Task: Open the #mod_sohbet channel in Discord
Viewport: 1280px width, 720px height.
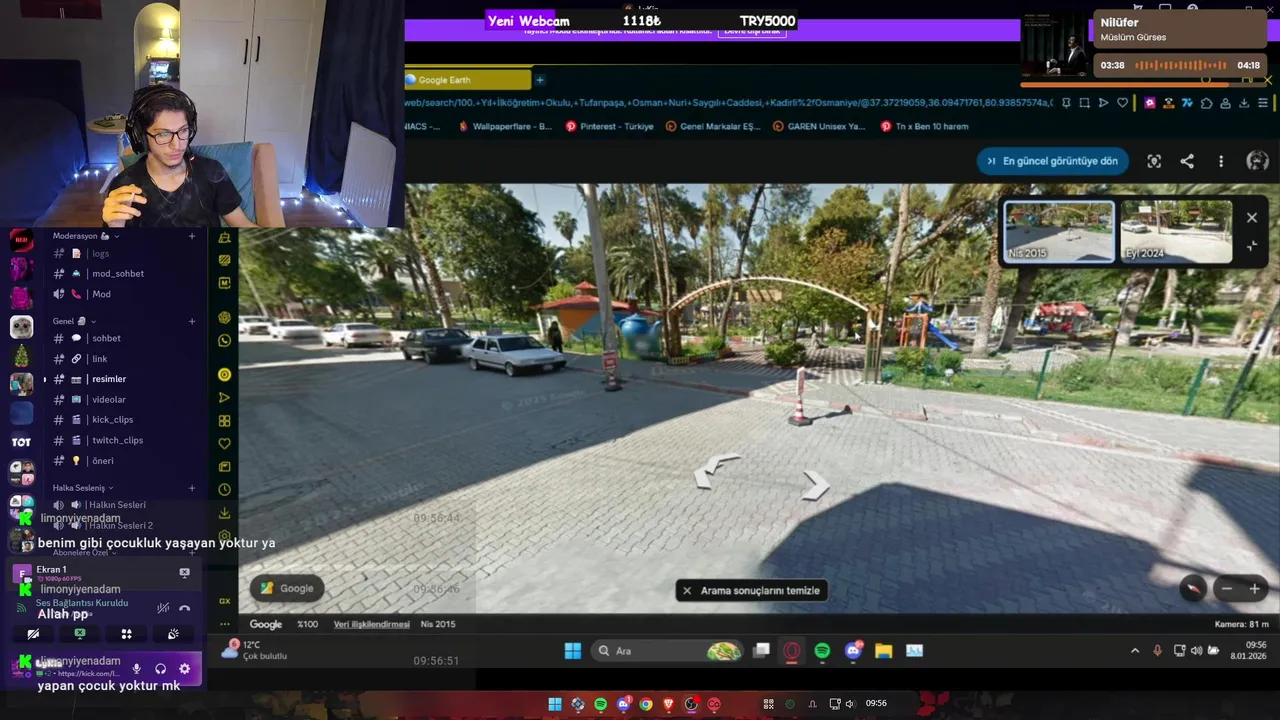Action: 117,273
